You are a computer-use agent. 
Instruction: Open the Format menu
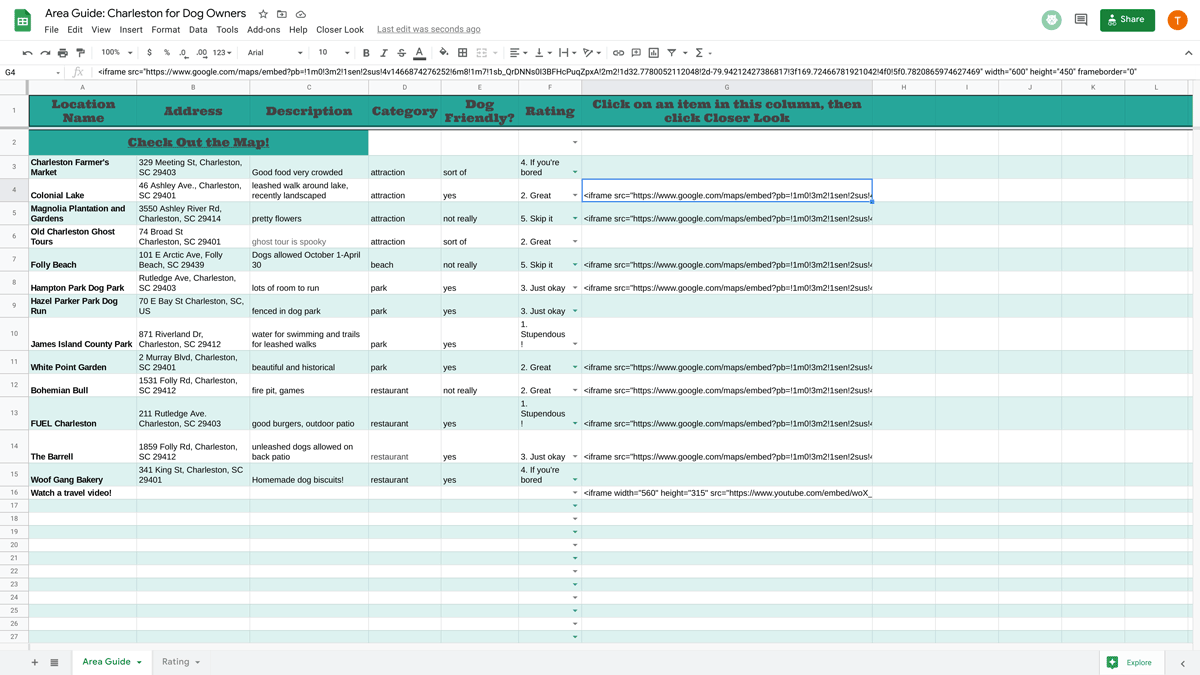click(166, 30)
